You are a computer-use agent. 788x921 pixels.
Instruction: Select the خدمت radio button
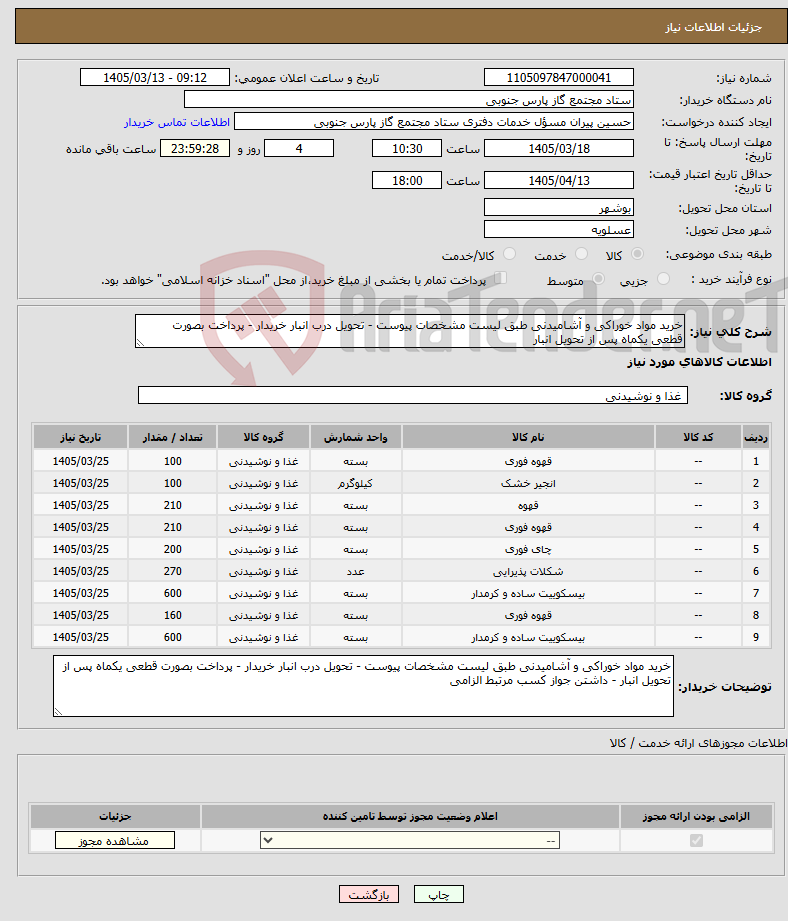581,254
